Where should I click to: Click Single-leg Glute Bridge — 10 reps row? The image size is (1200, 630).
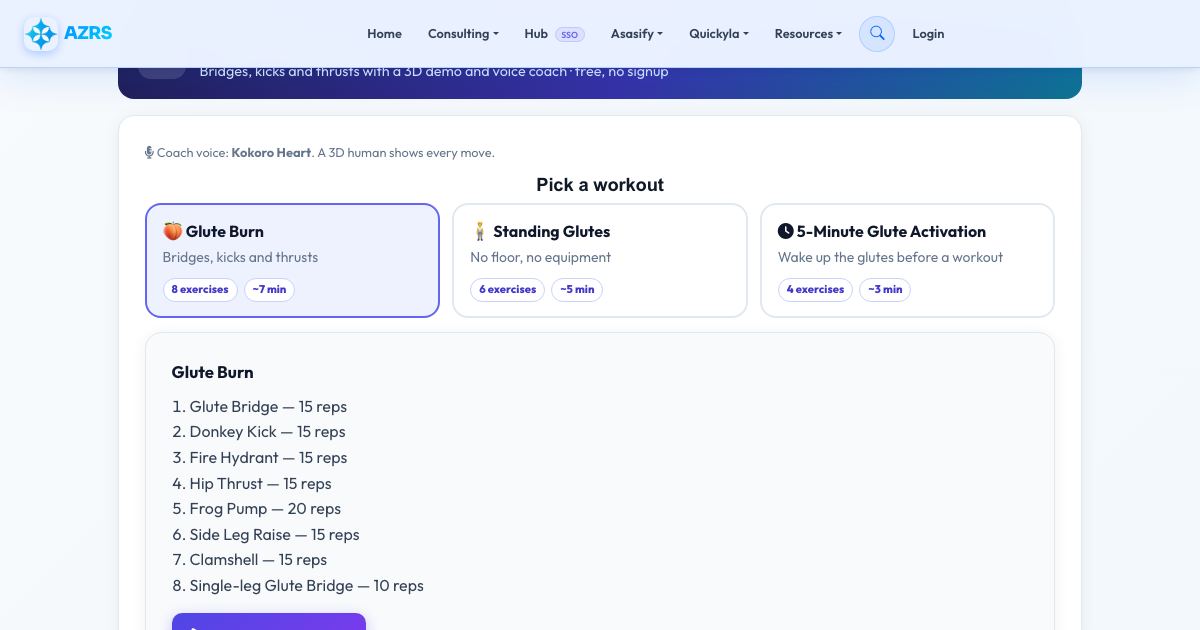(306, 586)
